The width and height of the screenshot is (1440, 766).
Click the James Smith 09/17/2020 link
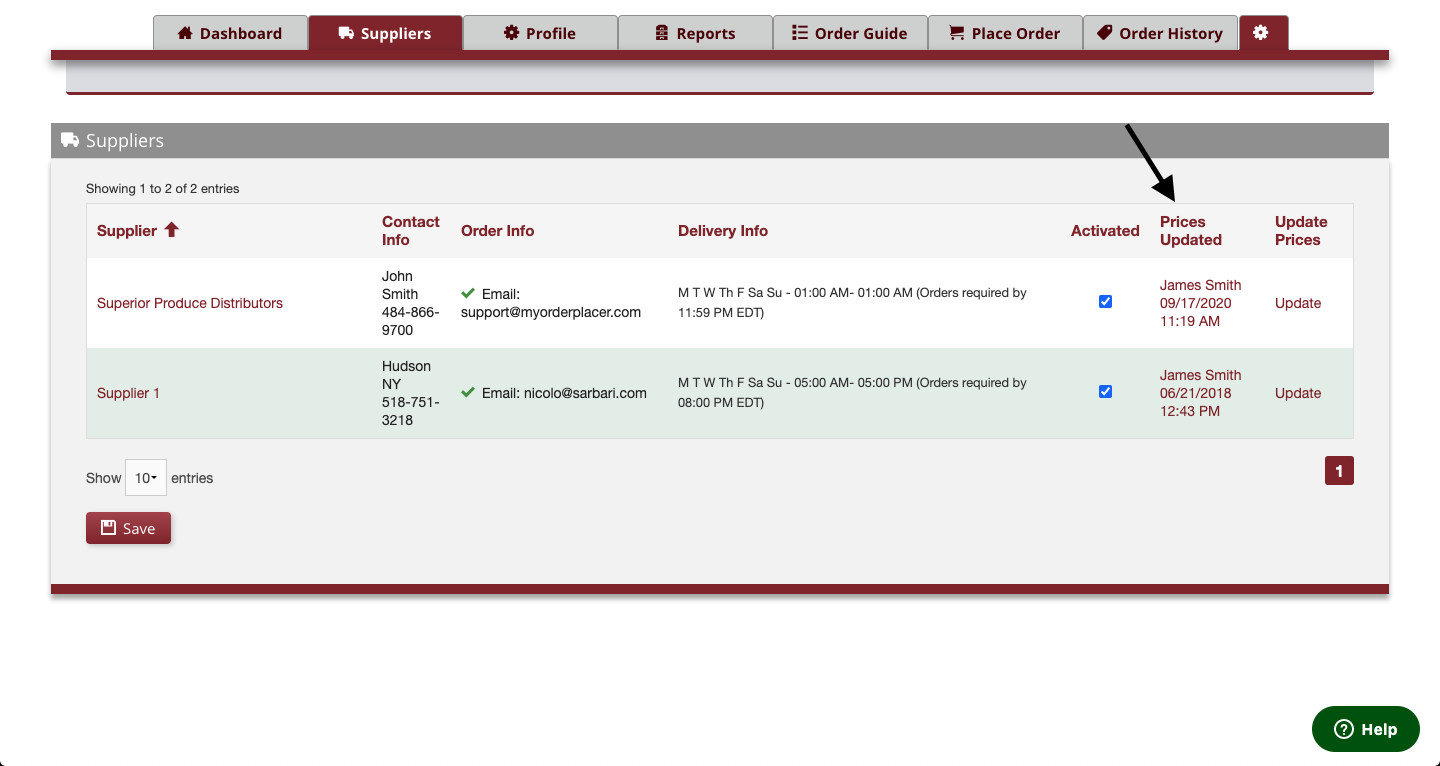point(1200,303)
